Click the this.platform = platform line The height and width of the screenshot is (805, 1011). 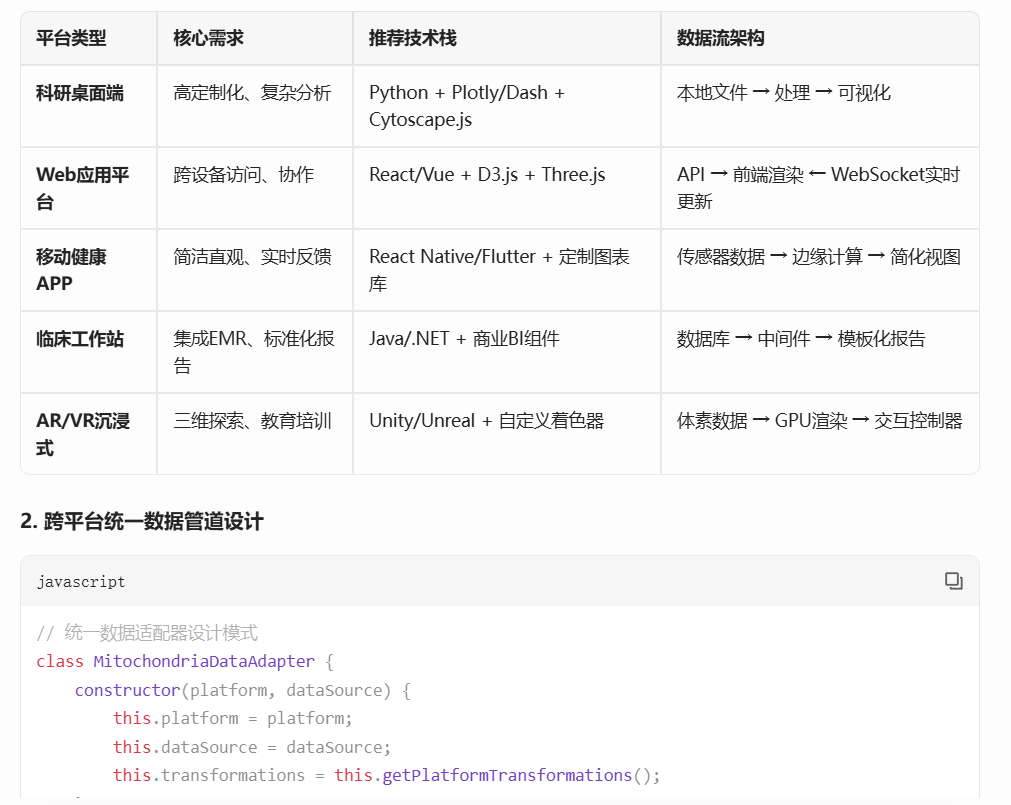pos(233,718)
